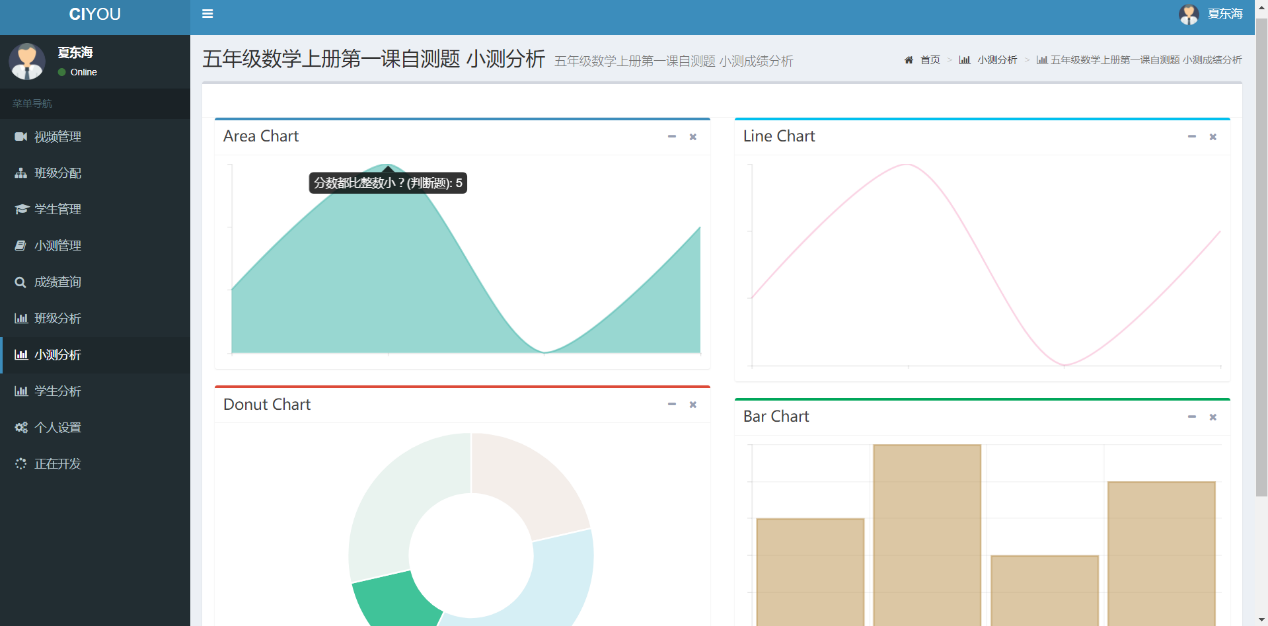
Task: Click the chart icon for 学生分析
Action: pos(21,391)
